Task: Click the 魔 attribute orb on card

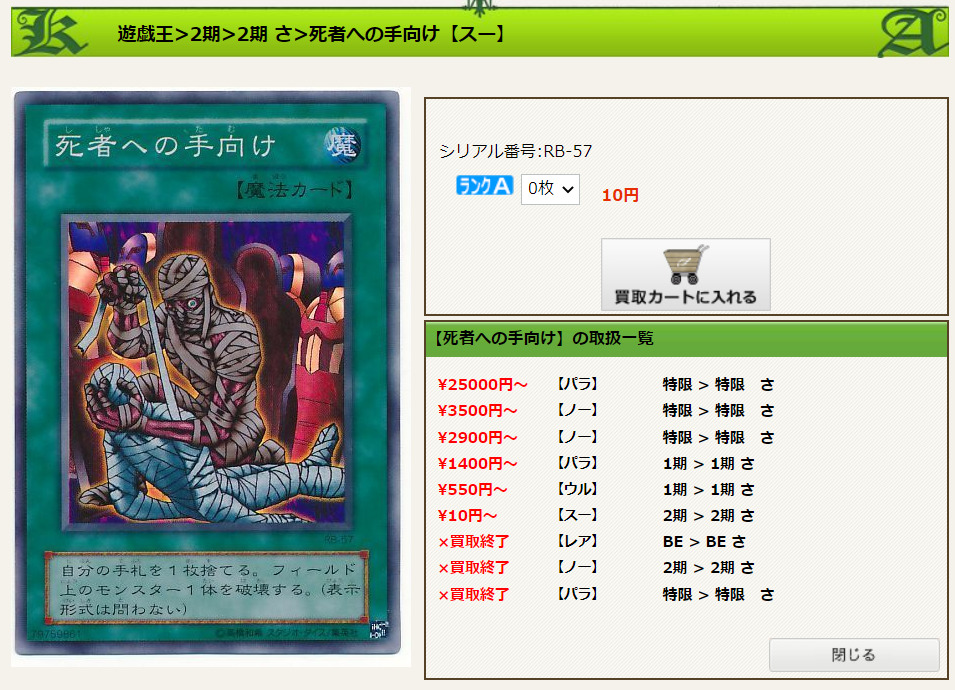Action: tap(342, 145)
